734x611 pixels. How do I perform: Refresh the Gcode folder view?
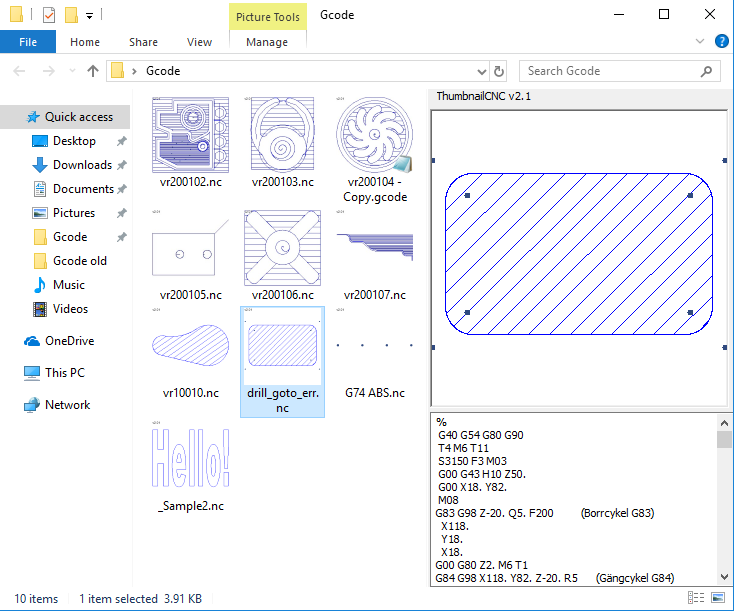pyautogui.click(x=499, y=71)
